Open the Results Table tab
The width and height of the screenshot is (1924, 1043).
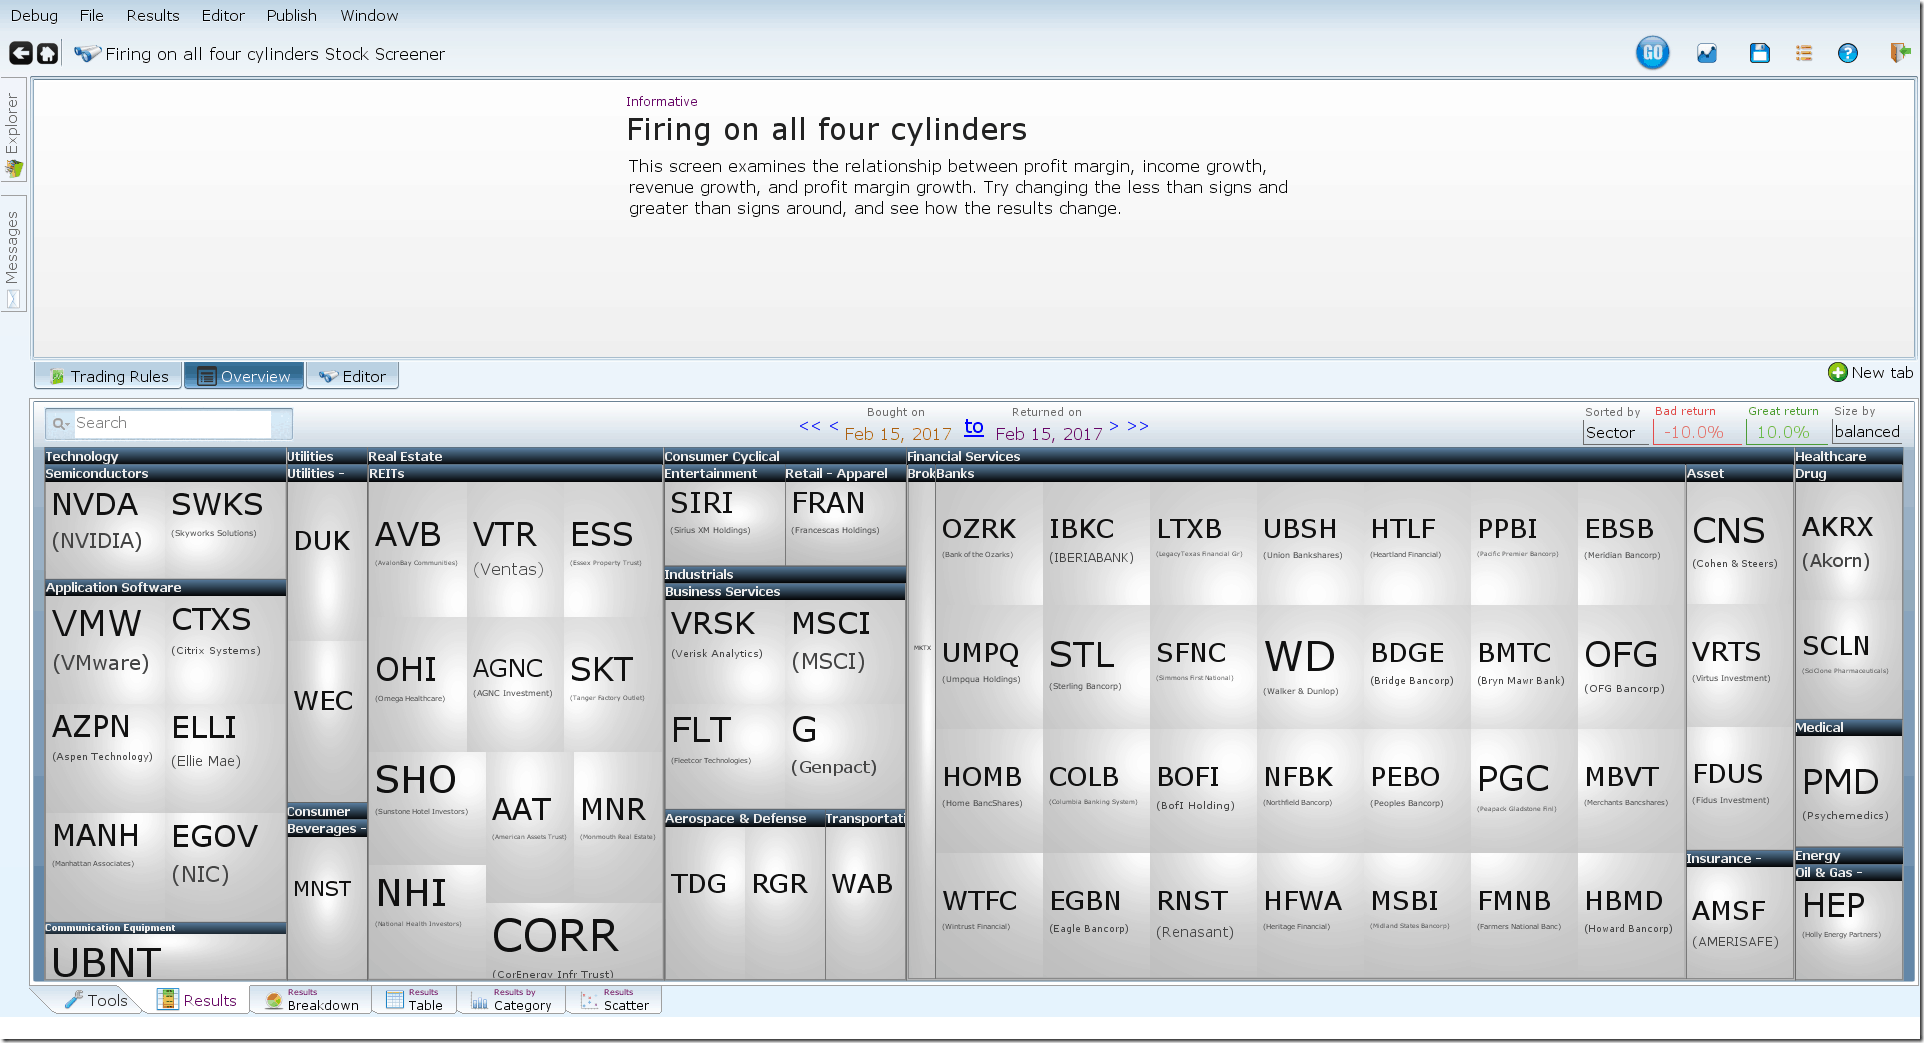coord(414,1000)
